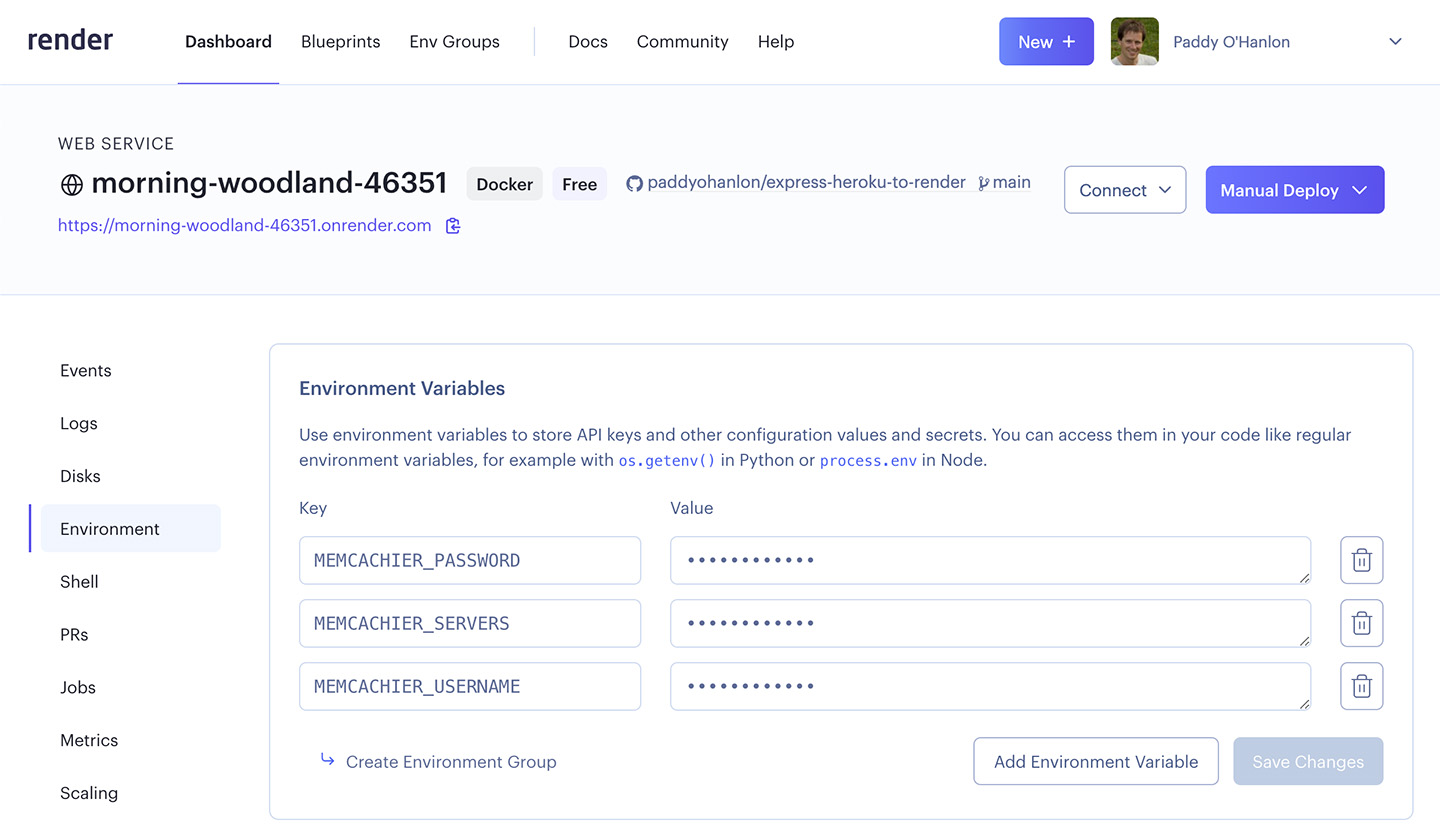The width and height of the screenshot is (1440, 838).
Task: Click the New + button
Action: pyautogui.click(x=1046, y=41)
